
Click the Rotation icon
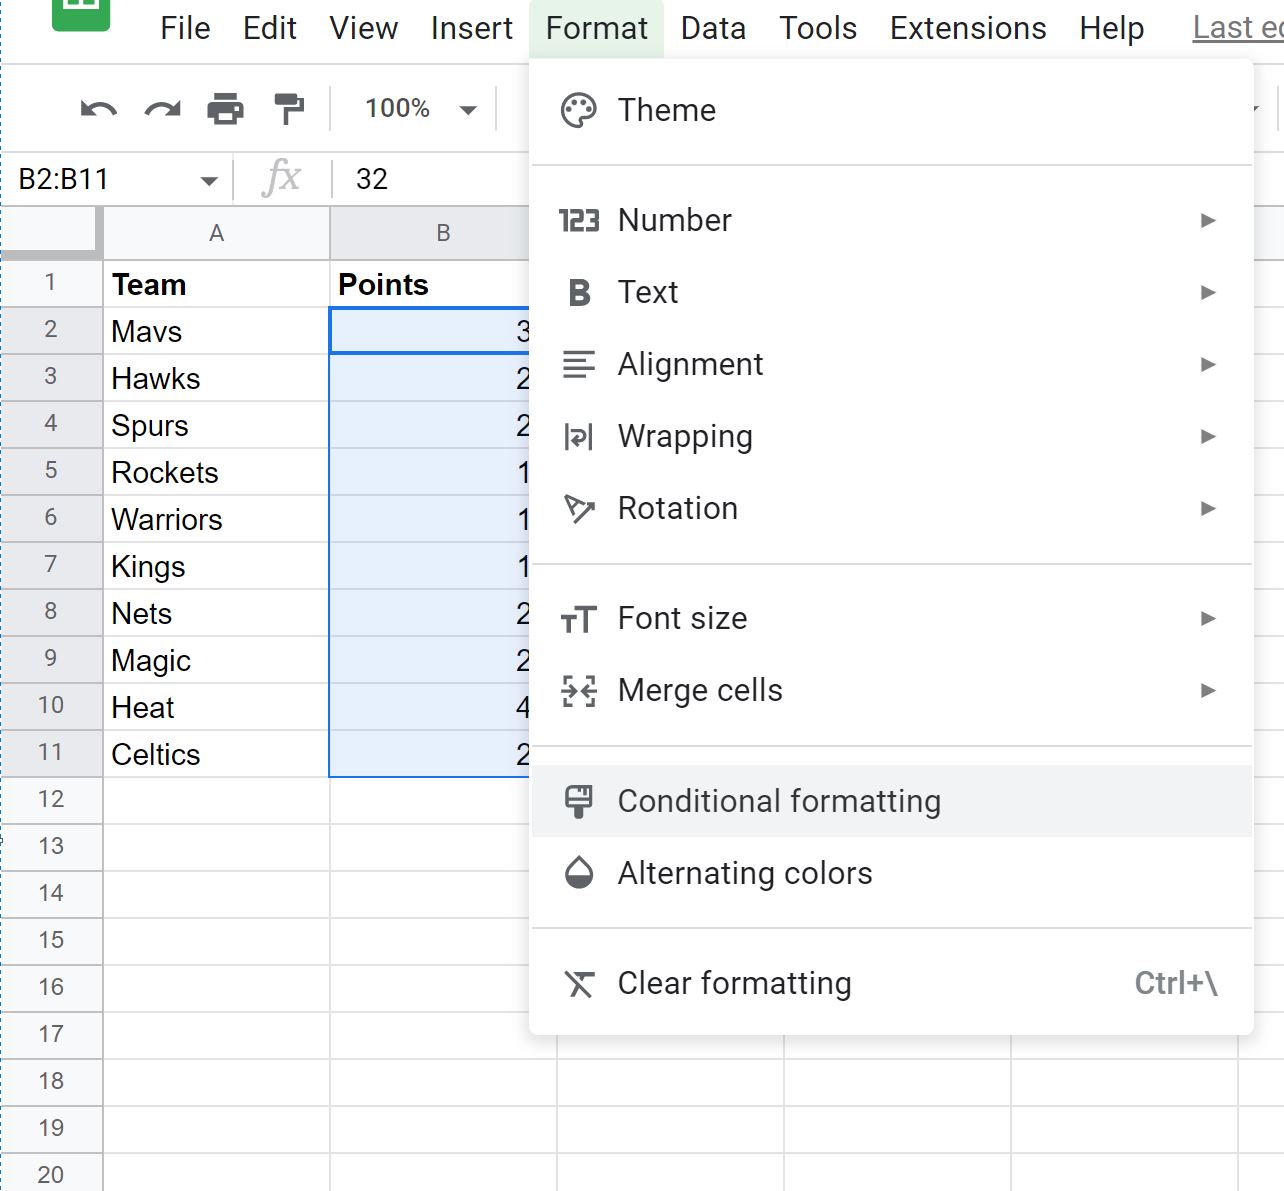[579, 508]
